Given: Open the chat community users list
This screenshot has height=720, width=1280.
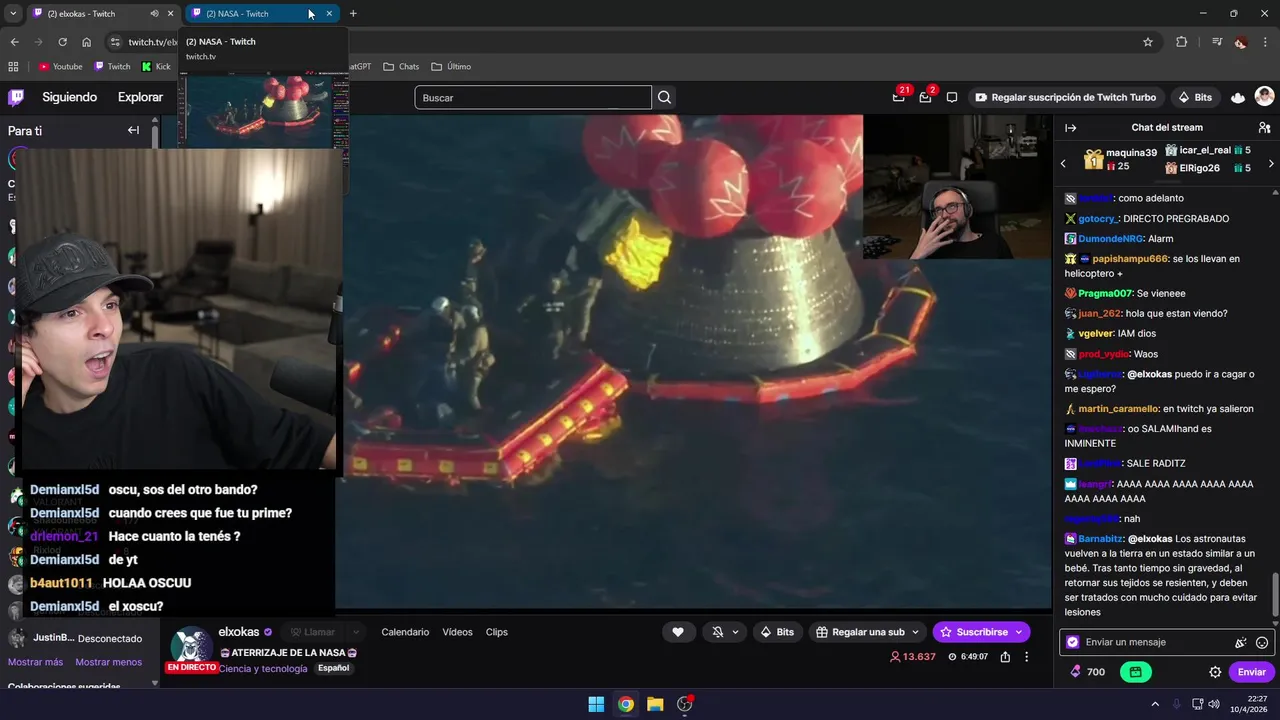Looking at the screenshot, I should coord(1264,128).
